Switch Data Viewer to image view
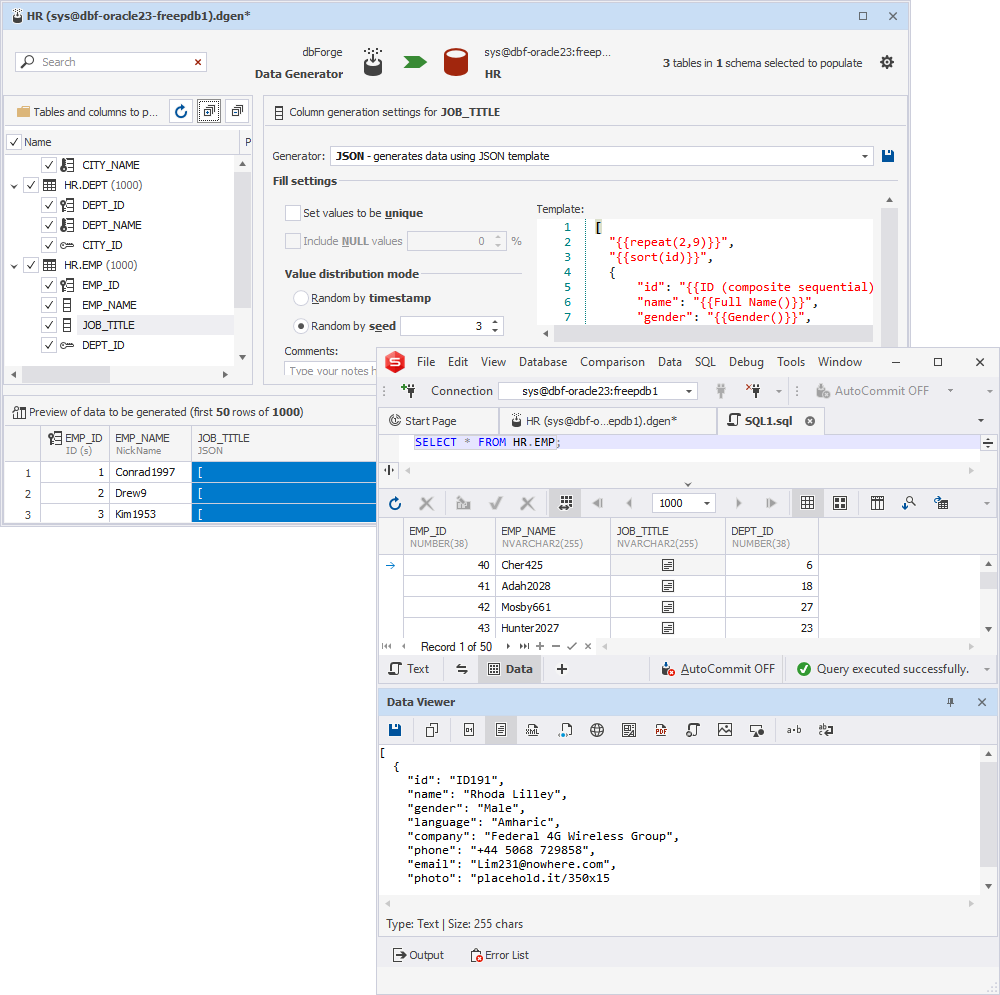The image size is (1000, 995). 725,730
